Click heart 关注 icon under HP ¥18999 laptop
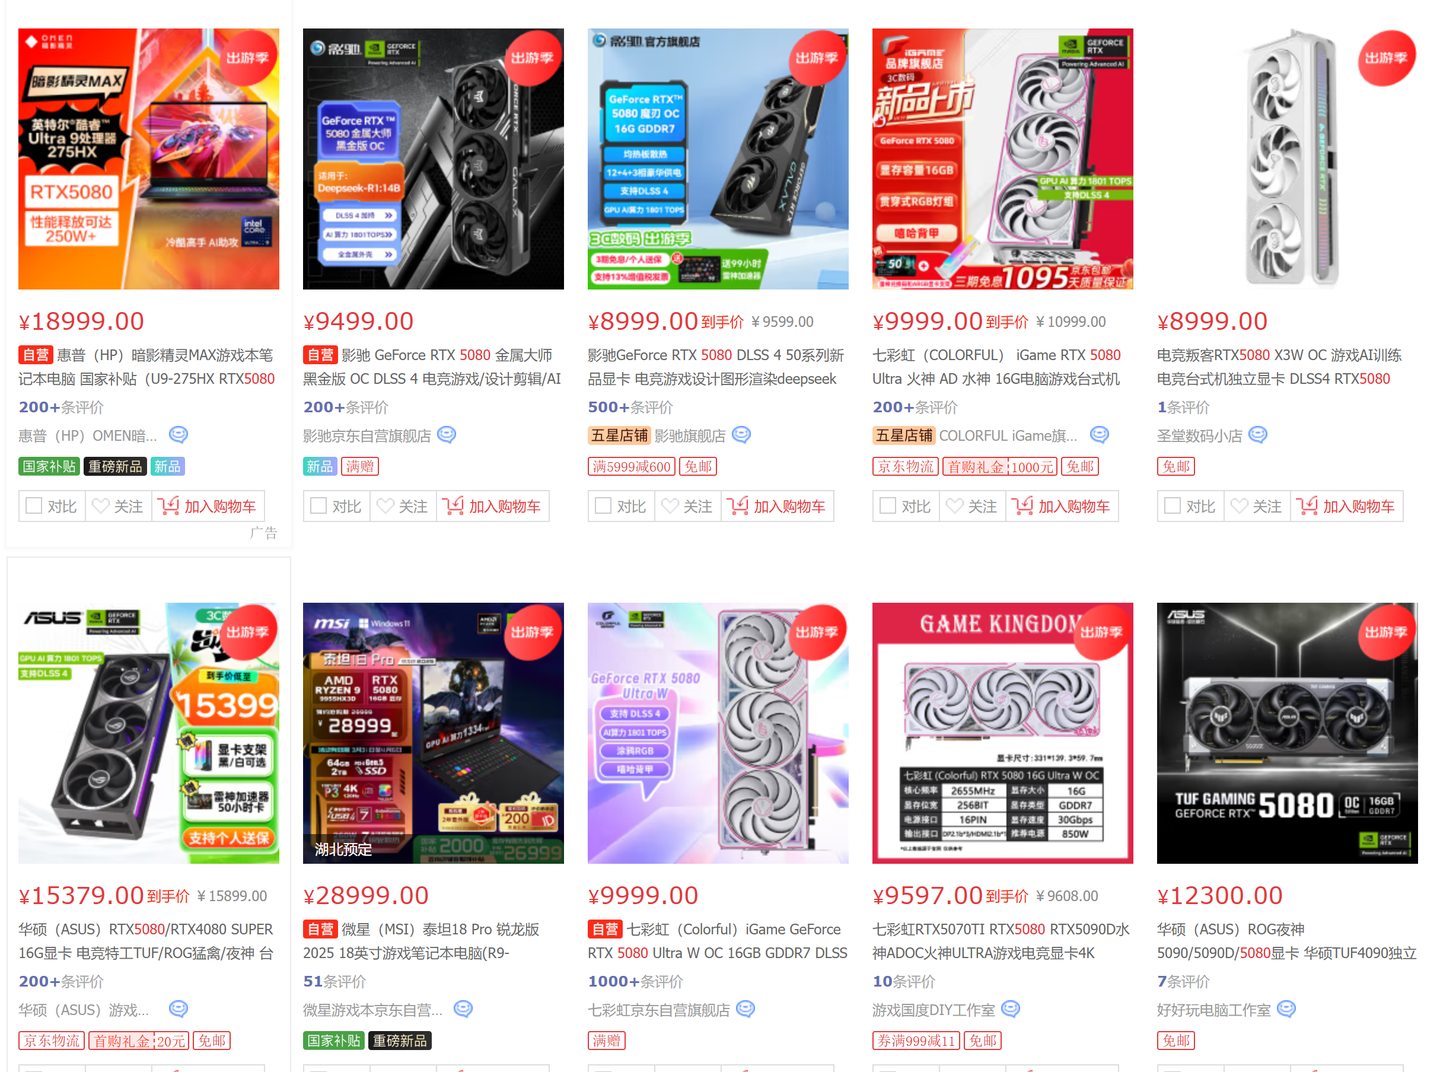The height and width of the screenshot is (1072, 1440). (x=101, y=506)
